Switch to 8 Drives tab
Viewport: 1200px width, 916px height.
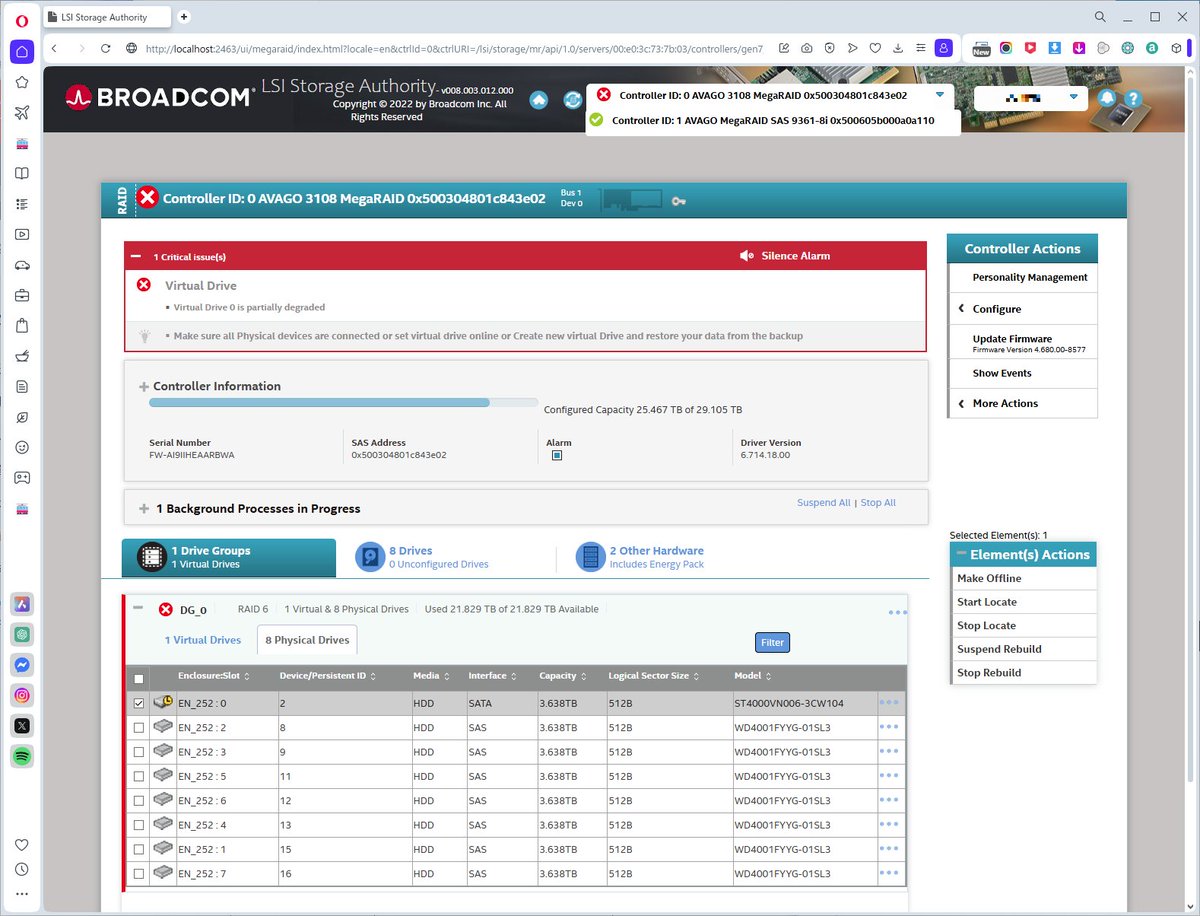coord(425,557)
